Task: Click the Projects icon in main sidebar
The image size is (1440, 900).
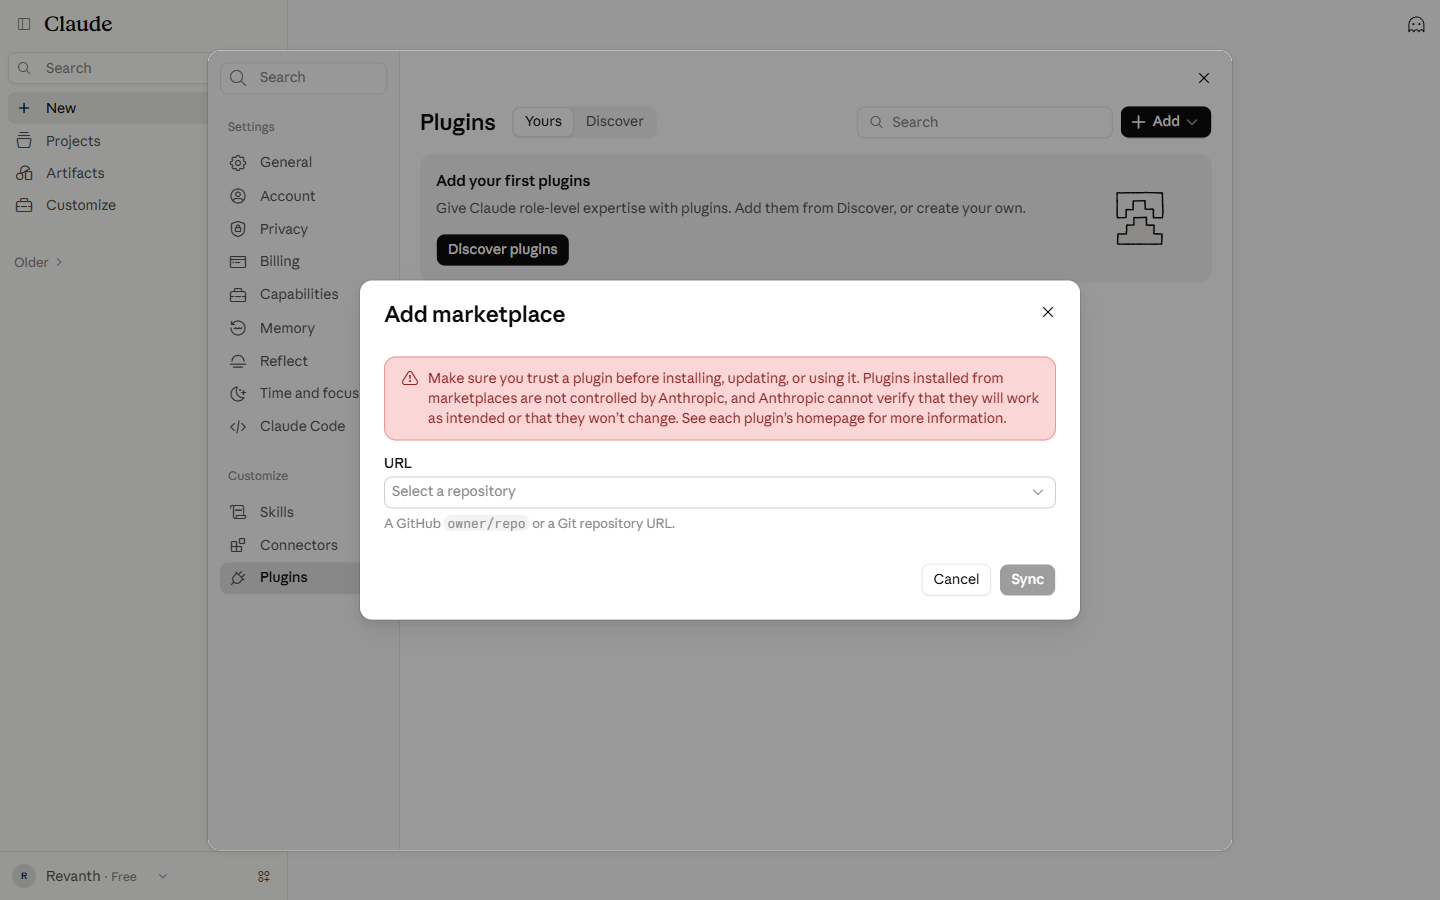Action: click(x=24, y=141)
